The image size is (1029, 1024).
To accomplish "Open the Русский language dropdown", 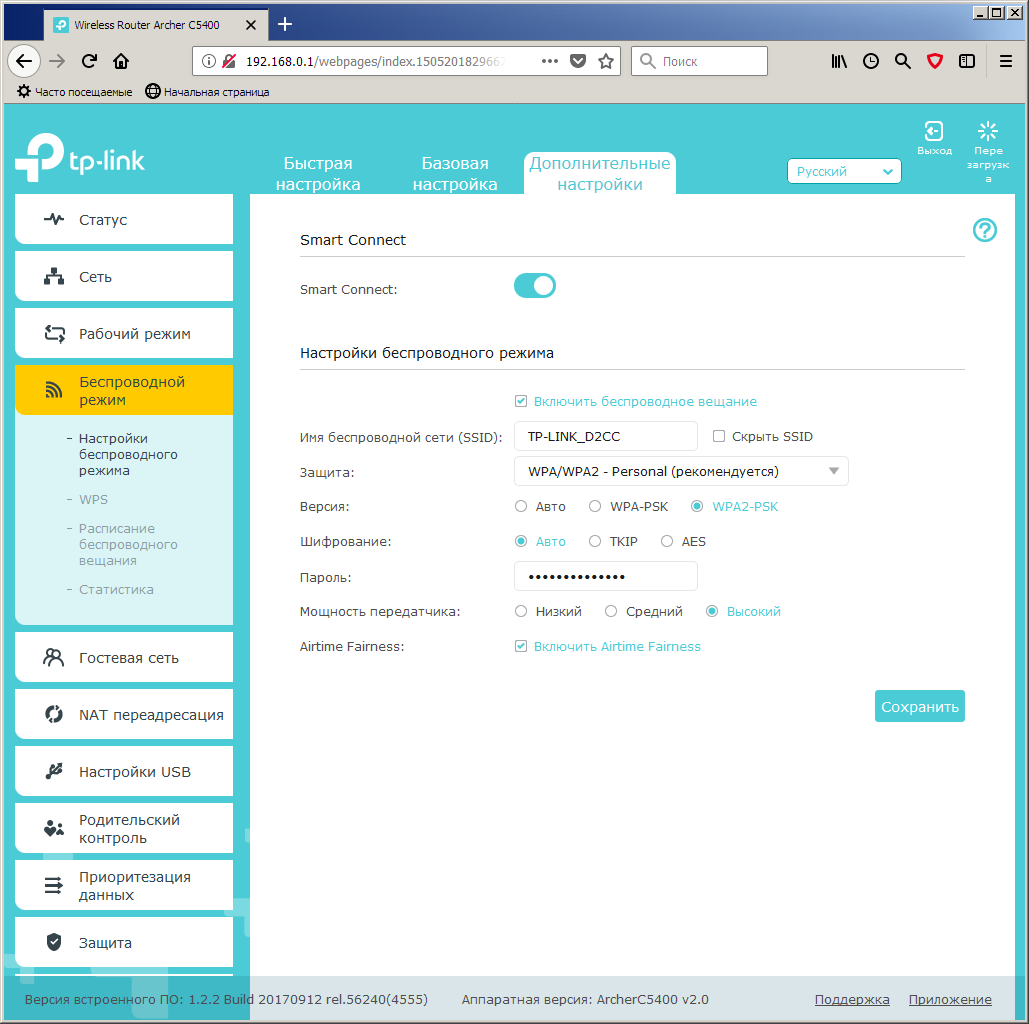I will (844, 172).
